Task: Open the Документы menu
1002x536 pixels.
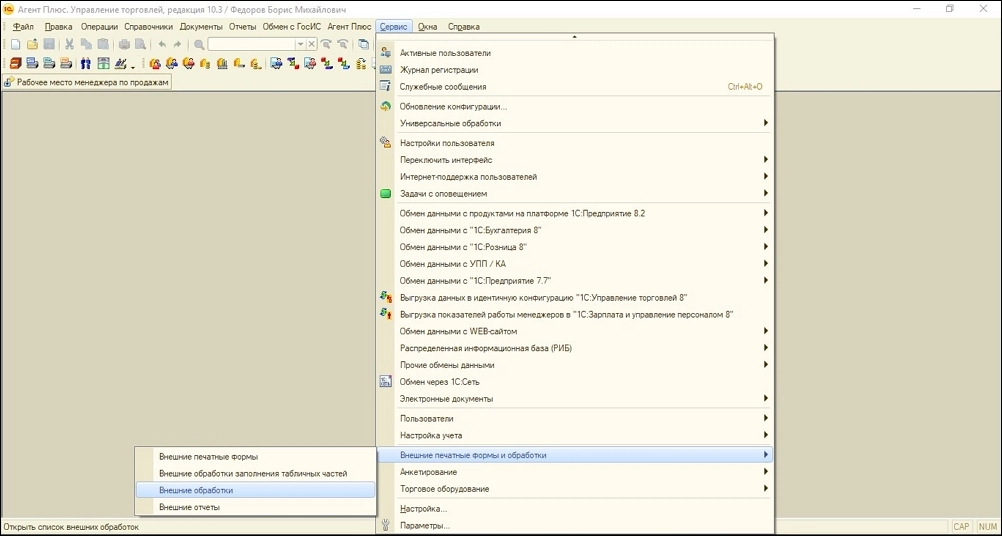Action: point(201,27)
